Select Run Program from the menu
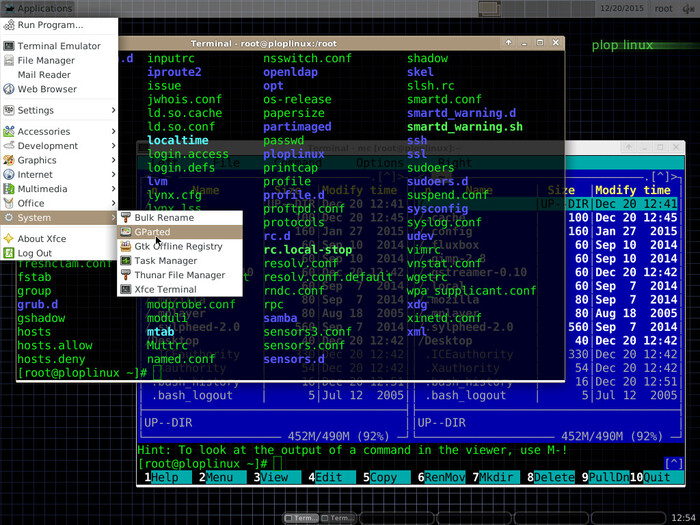 [x=50, y=25]
